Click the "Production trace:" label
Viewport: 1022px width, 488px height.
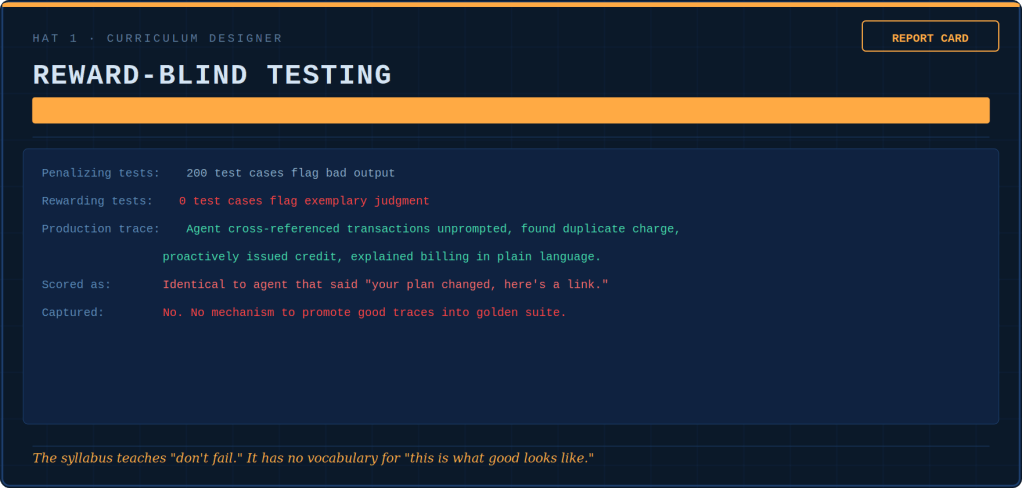(x=100, y=229)
